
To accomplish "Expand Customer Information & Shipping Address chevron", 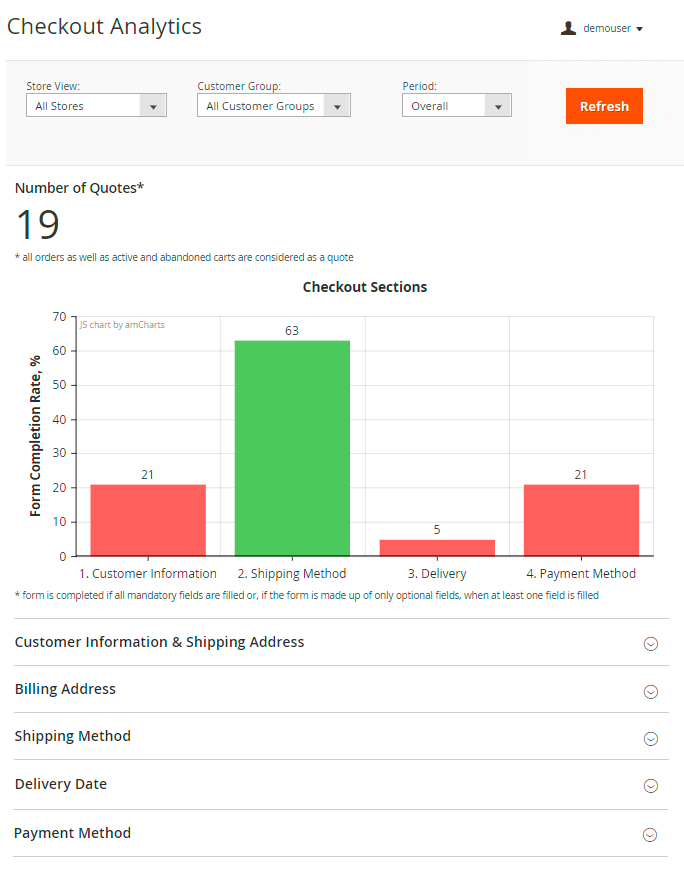I will [651, 644].
